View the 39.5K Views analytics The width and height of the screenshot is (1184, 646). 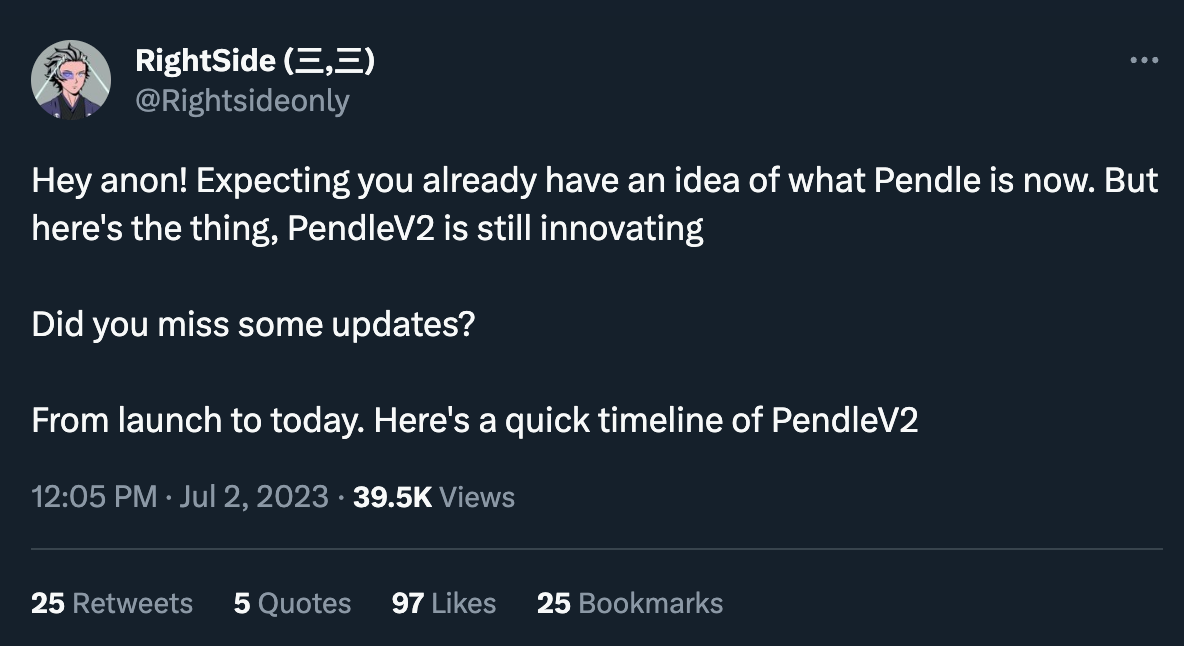click(434, 496)
